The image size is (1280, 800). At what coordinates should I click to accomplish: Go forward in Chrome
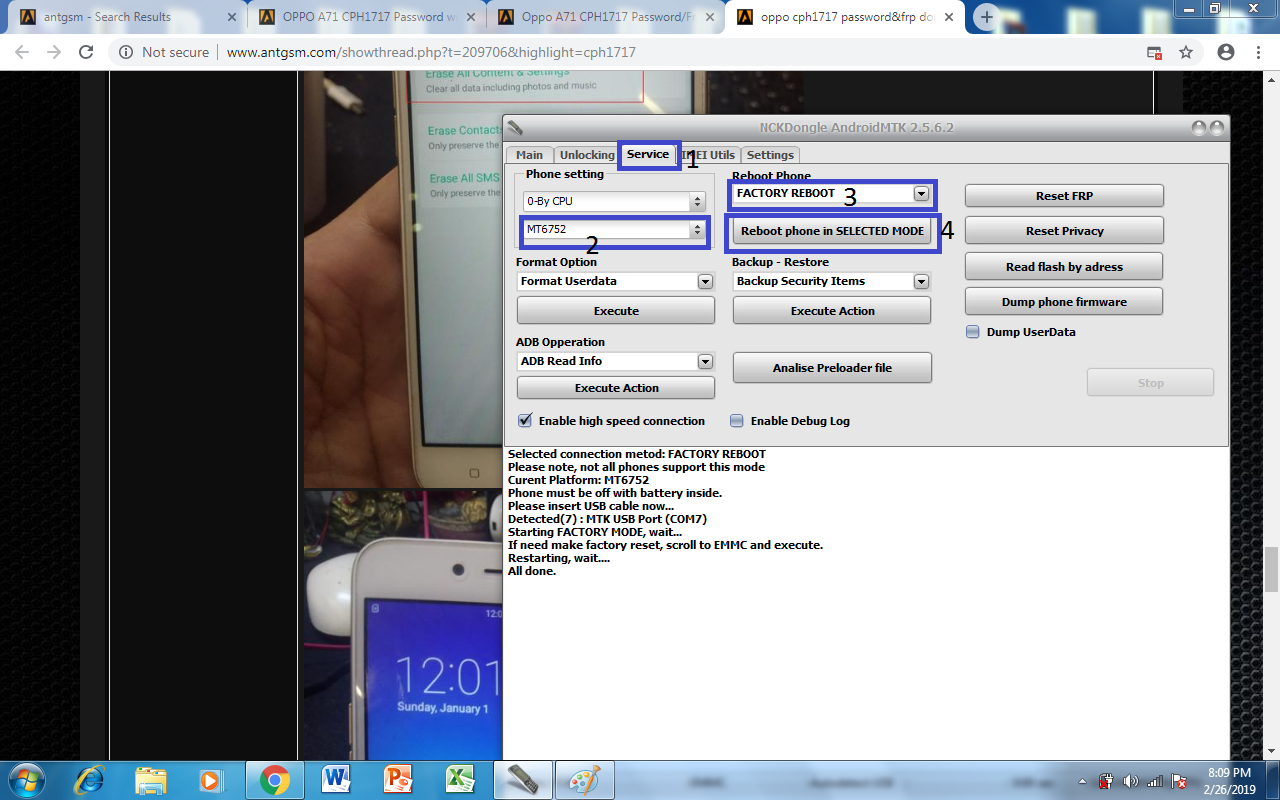[x=54, y=52]
